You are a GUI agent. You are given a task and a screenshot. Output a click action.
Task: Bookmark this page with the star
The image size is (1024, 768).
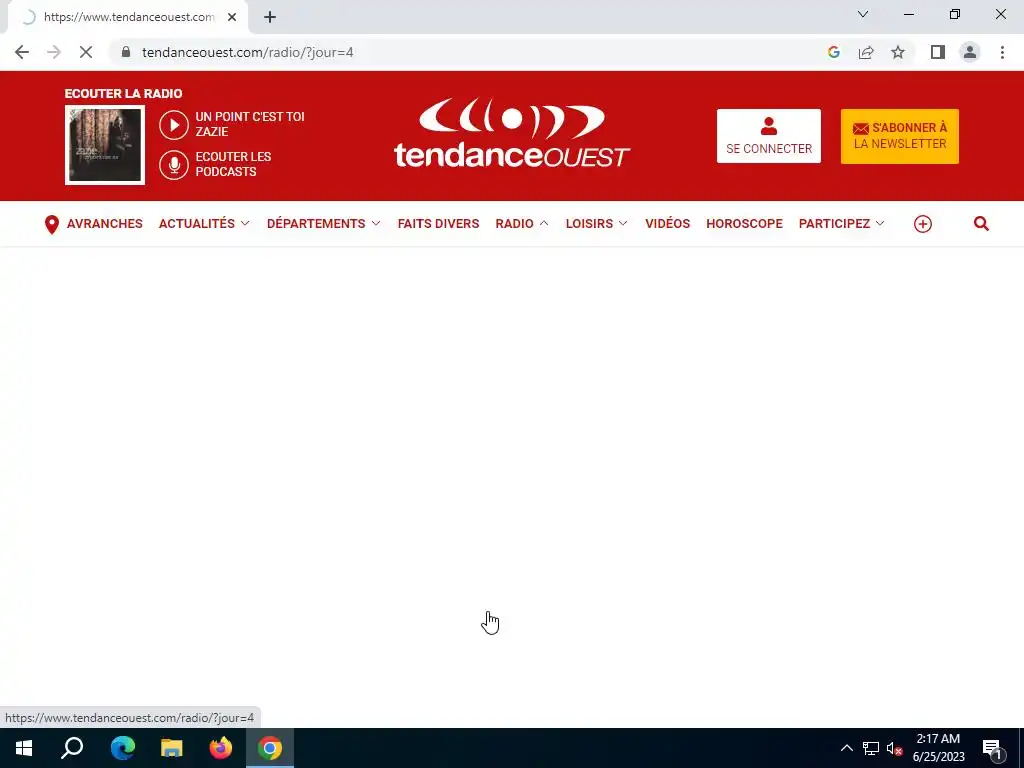tap(898, 52)
